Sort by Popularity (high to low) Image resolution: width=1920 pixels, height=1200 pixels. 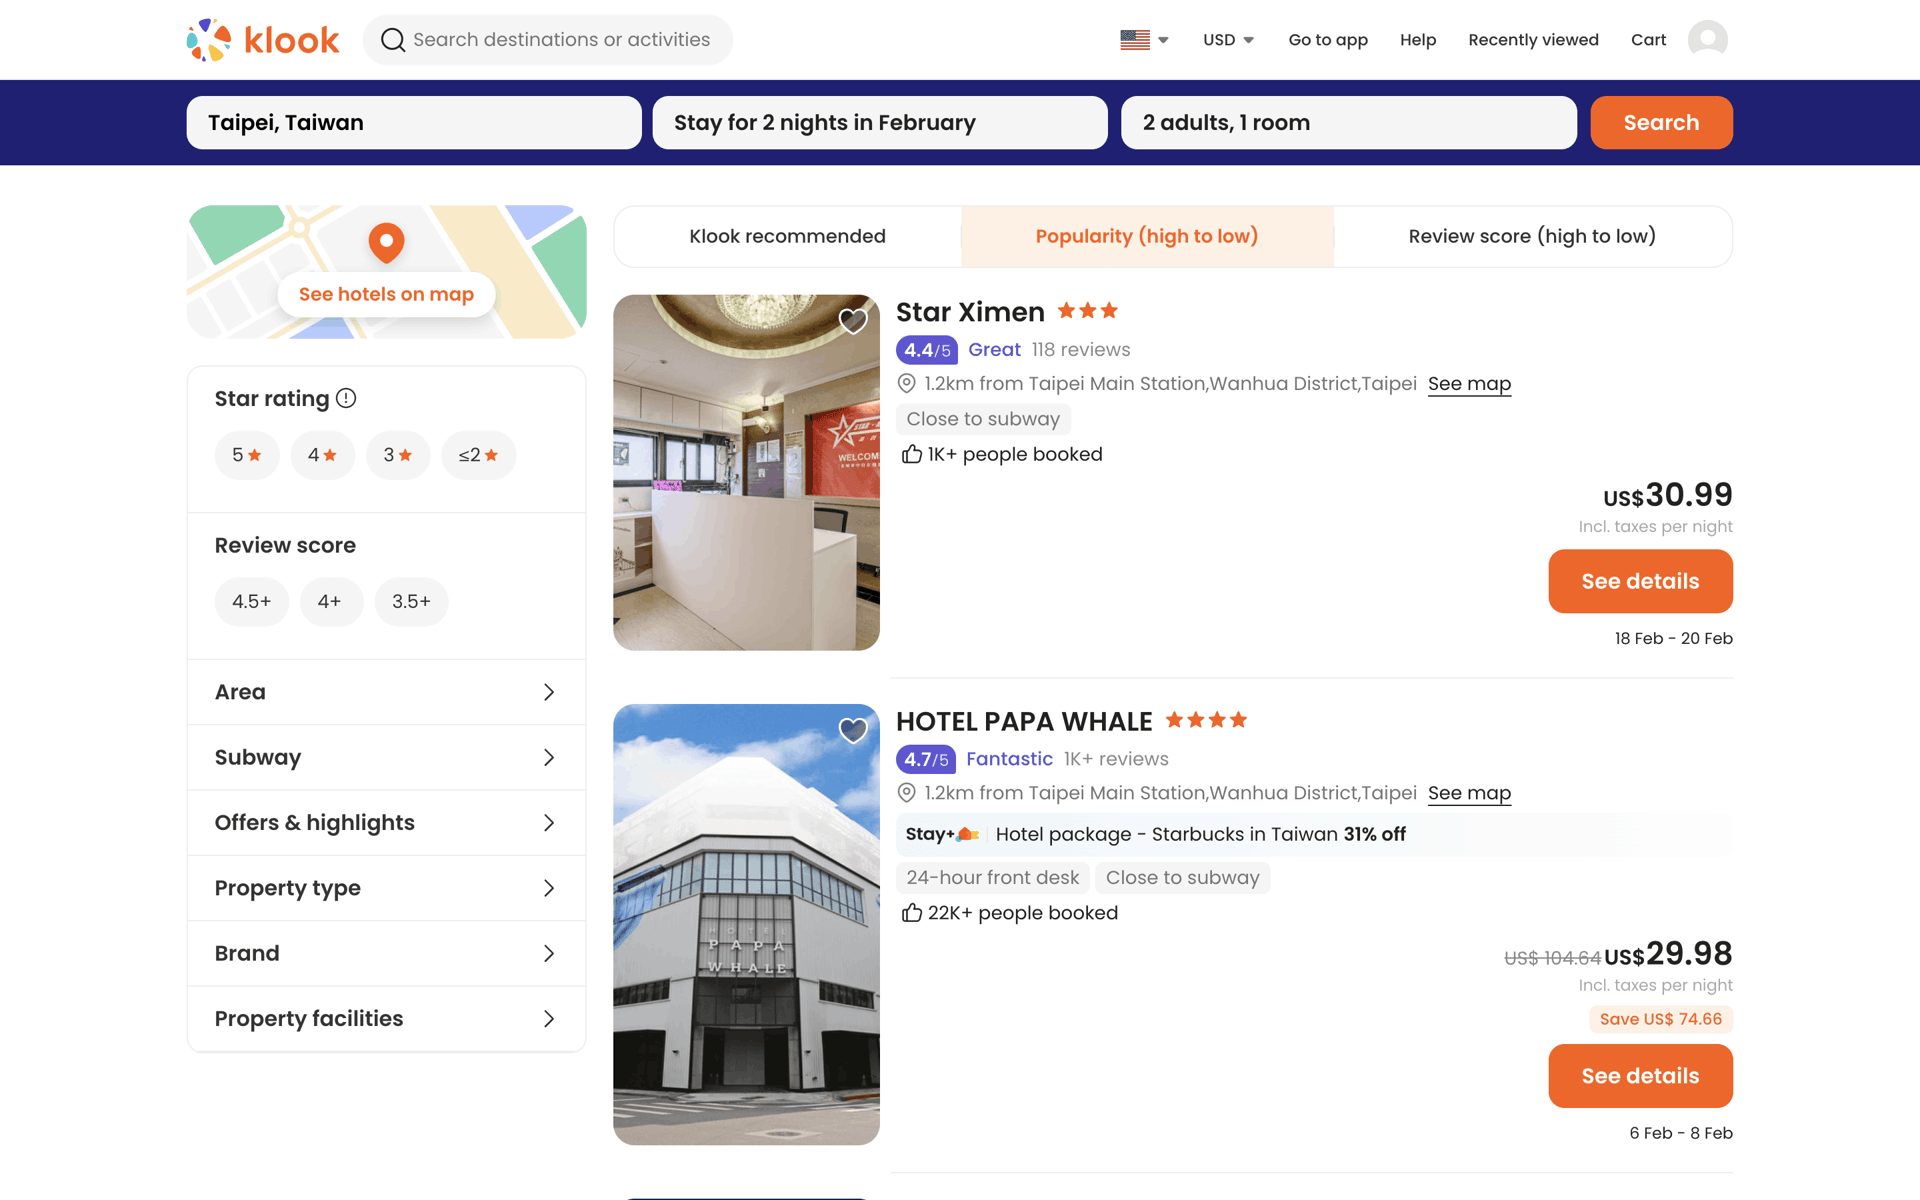pos(1147,236)
